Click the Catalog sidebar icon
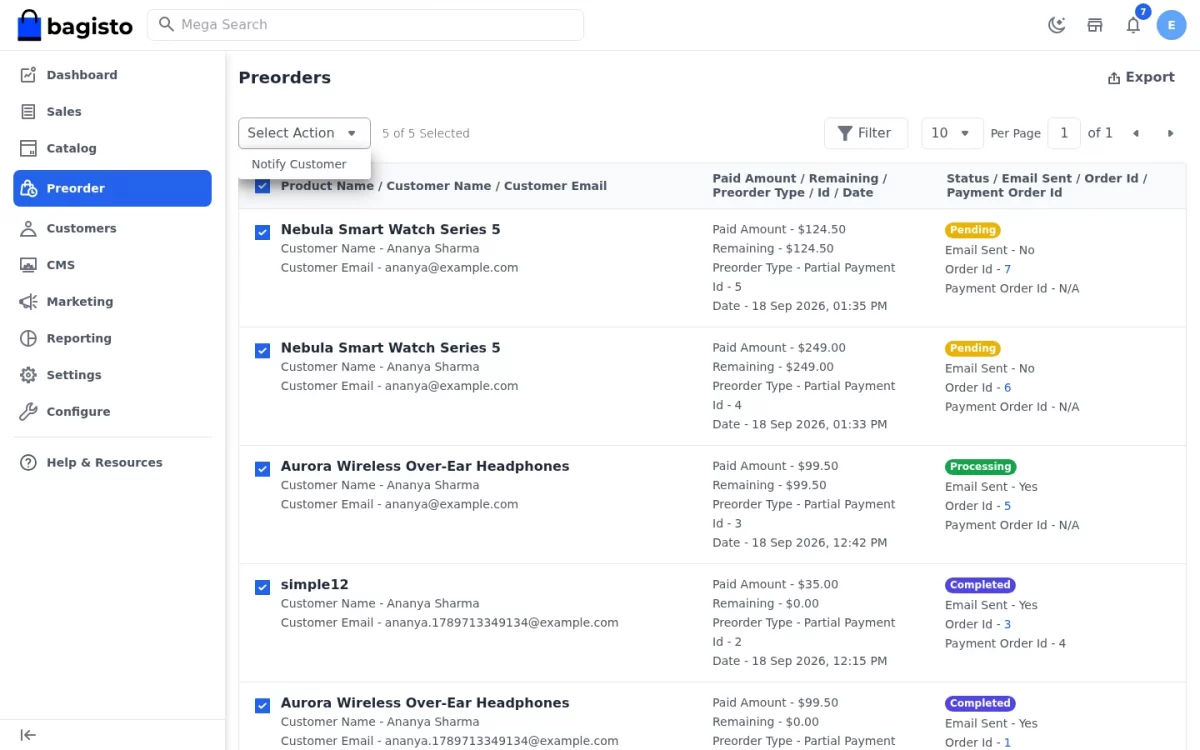Screen dimensions: 1200x750 pos(28,148)
